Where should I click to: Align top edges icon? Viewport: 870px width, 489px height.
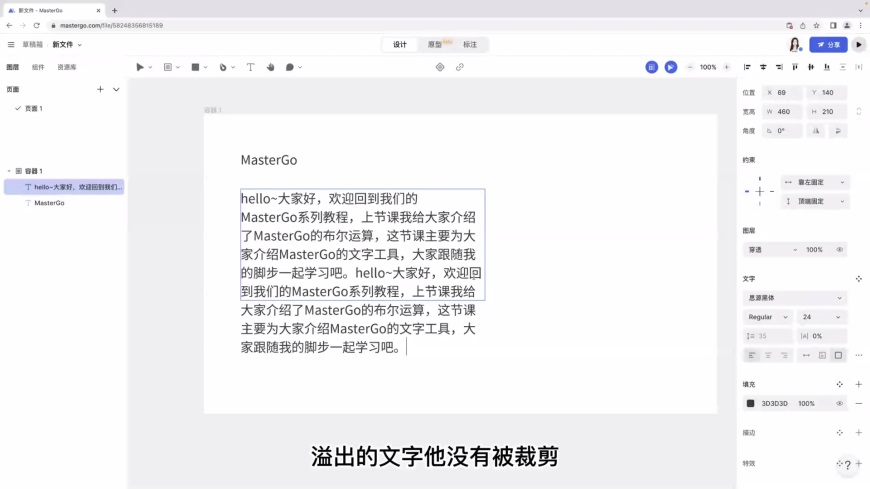[x=795, y=67]
